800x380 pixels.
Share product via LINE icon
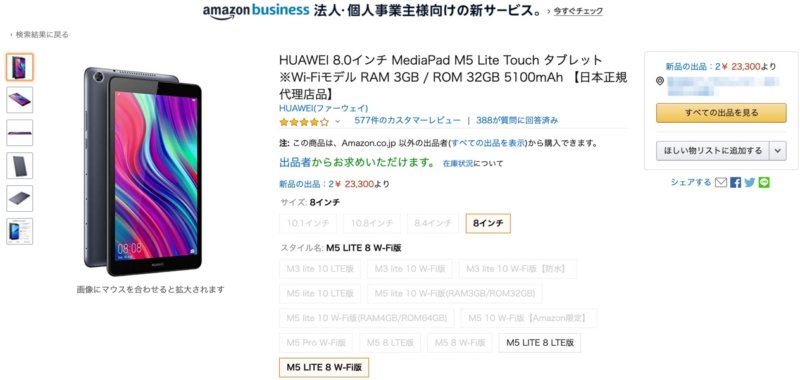(764, 182)
